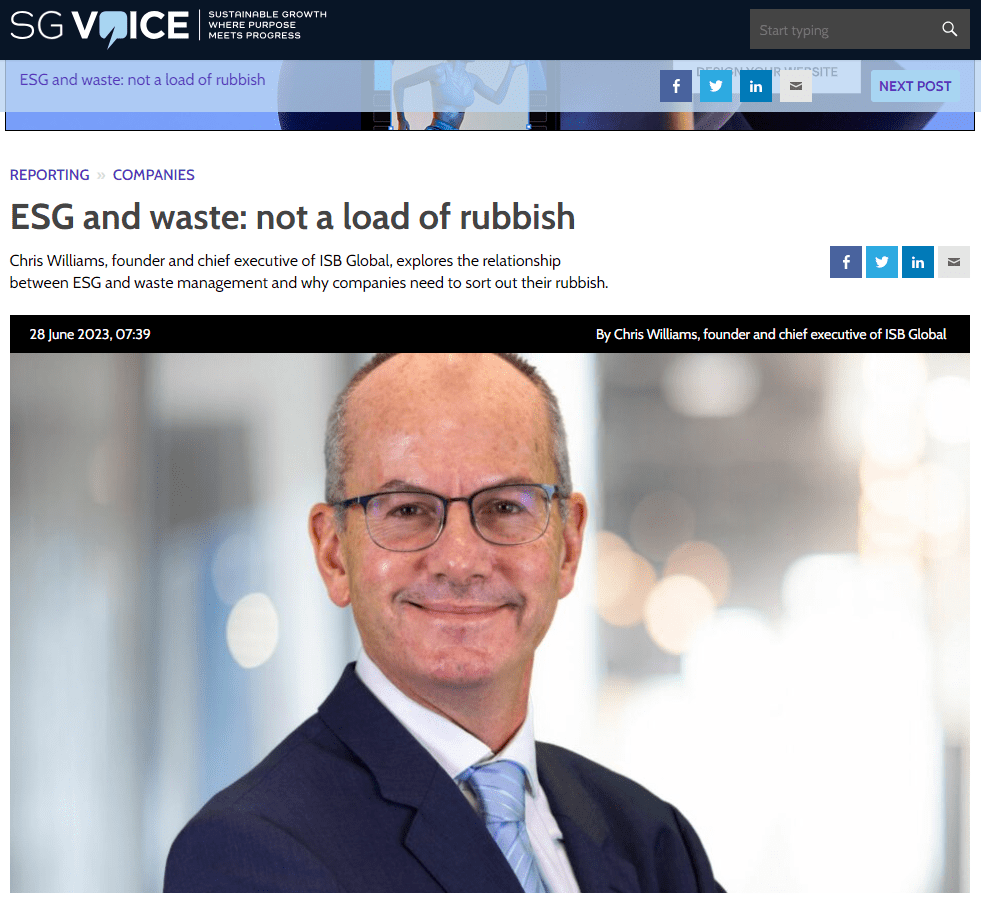
Task: Go to the NEXT POST
Action: pos(915,86)
